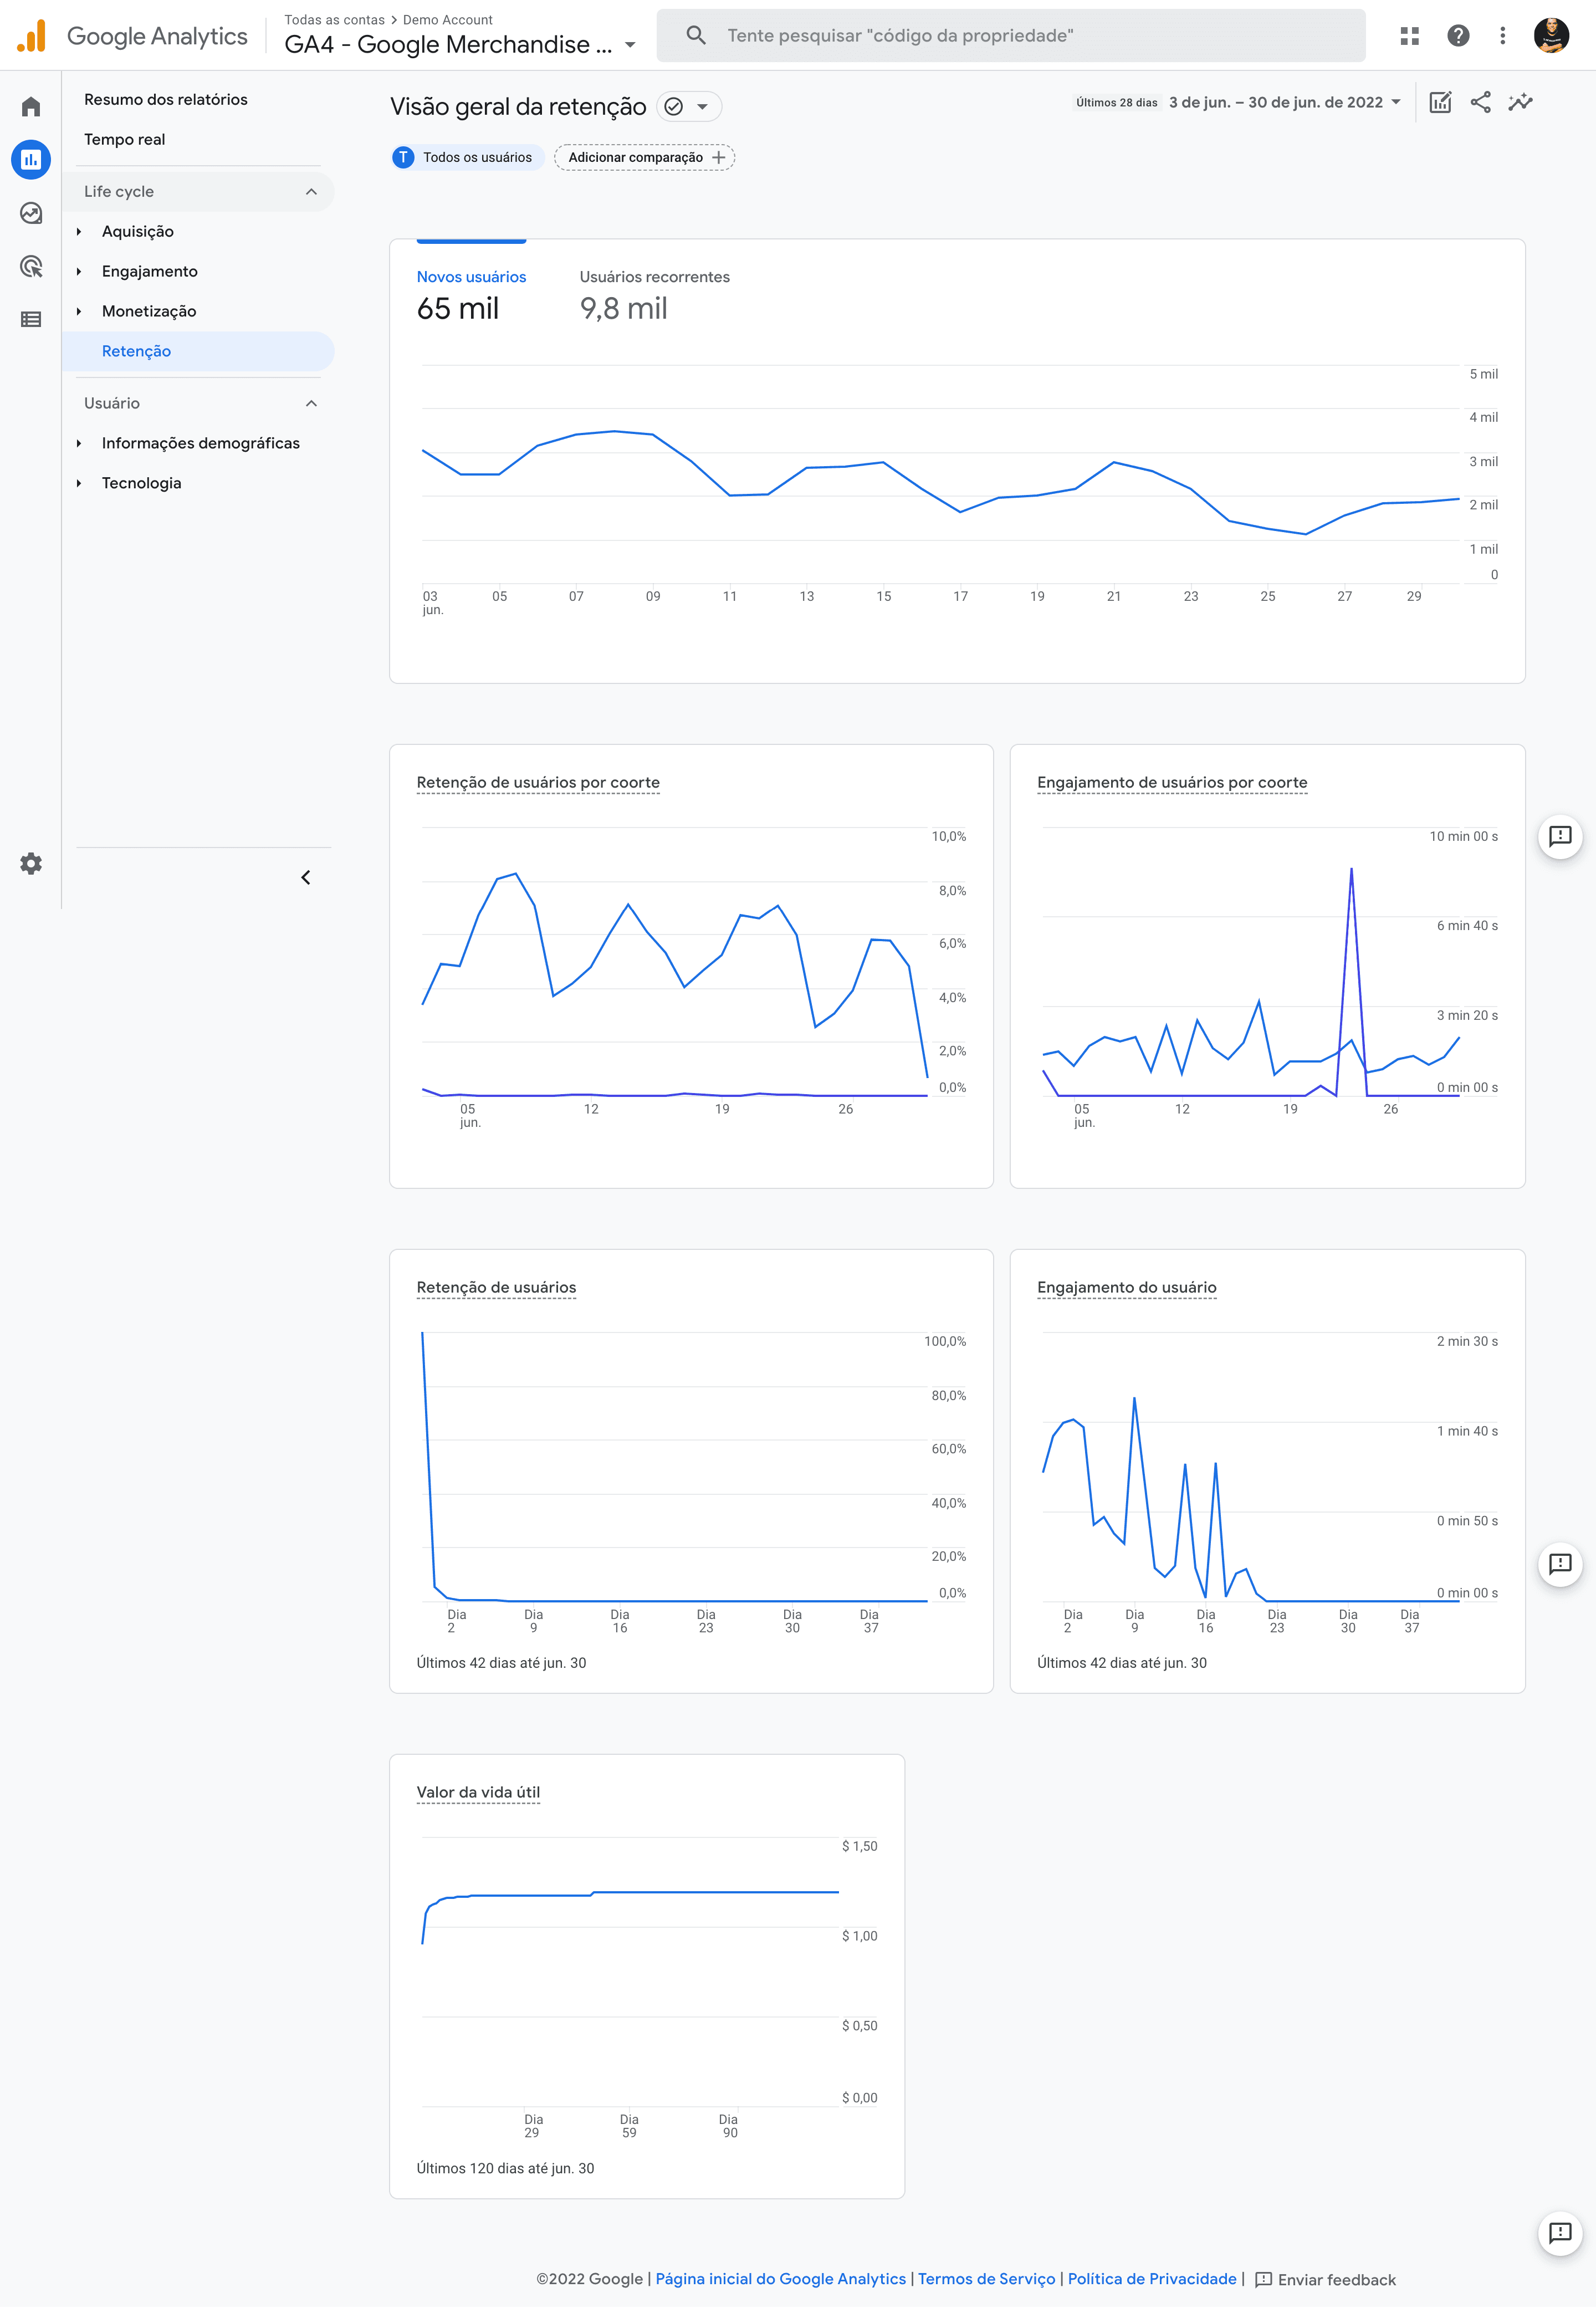The image size is (1596, 2308).
Task: Open the Google apps grid icon
Action: click(1411, 35)
